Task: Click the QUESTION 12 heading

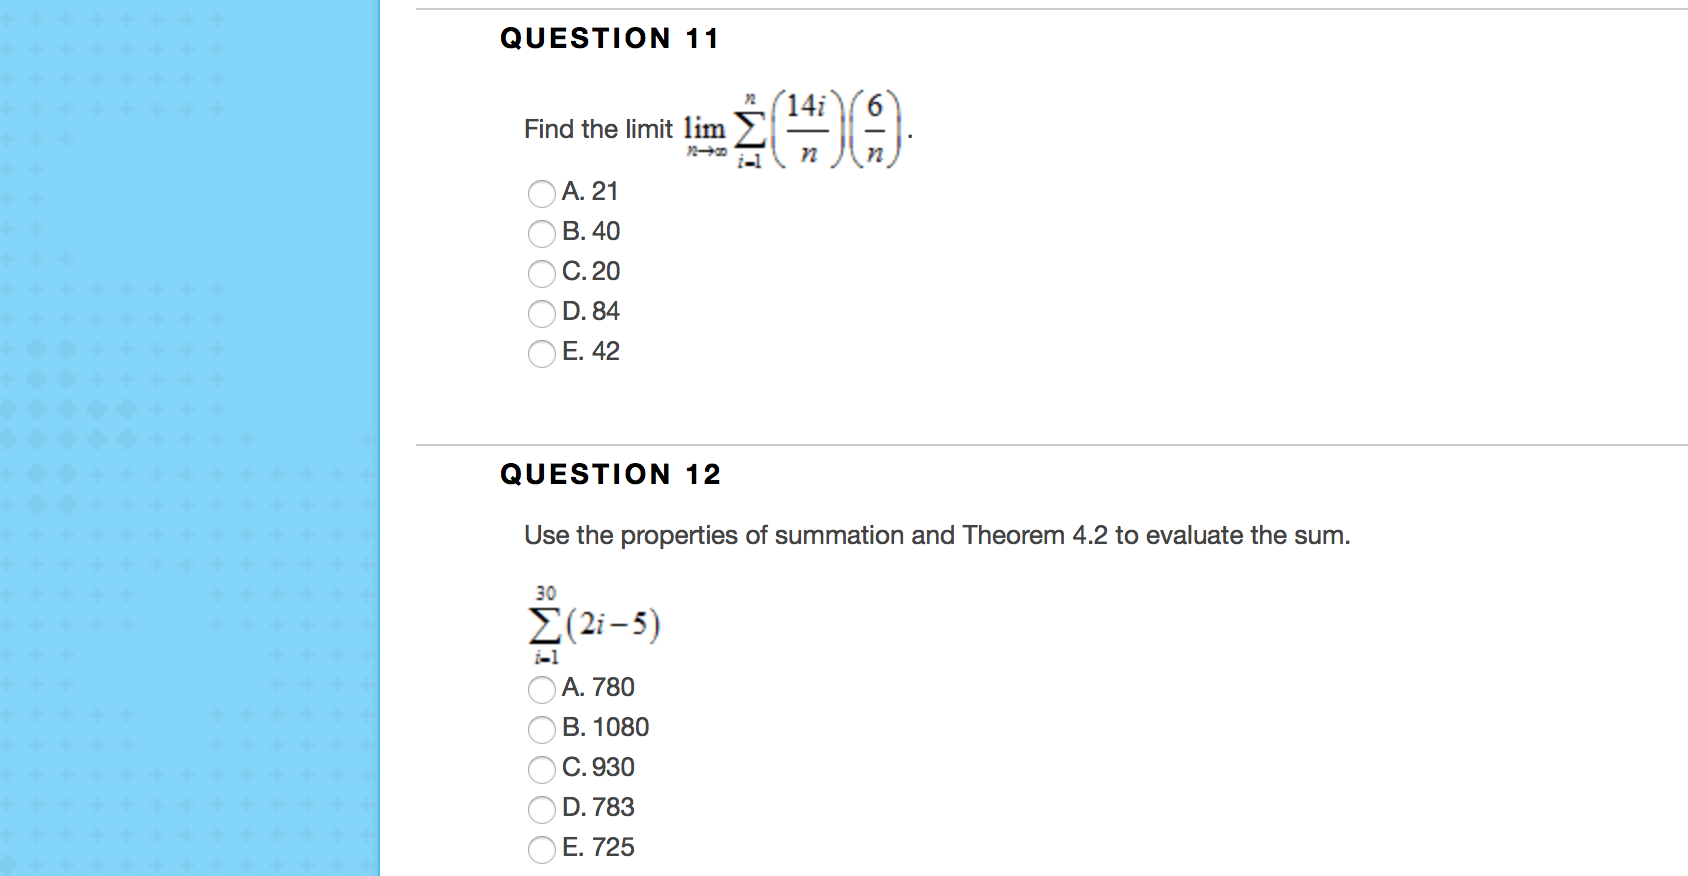Action: (611, 474)
